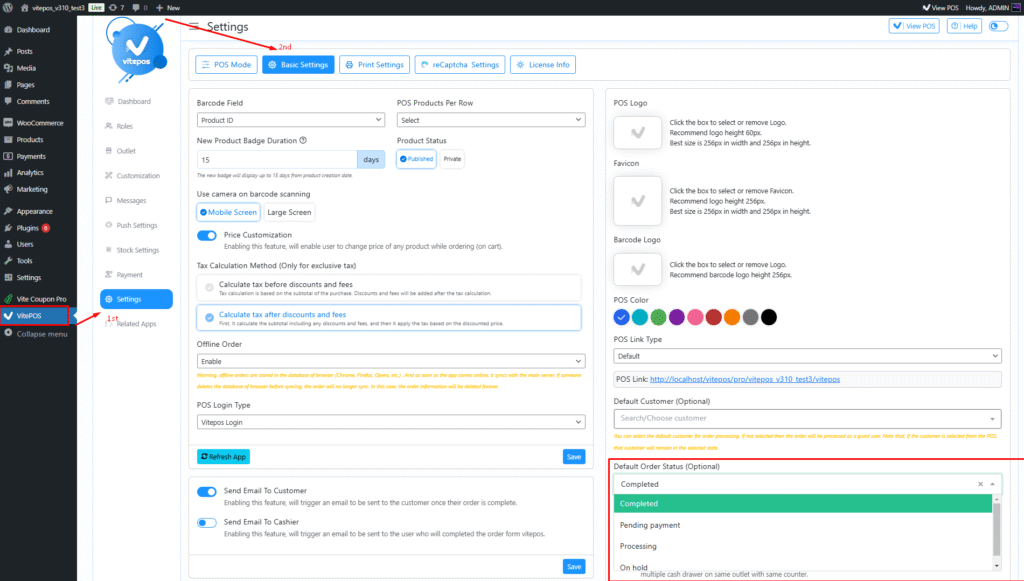Choose Mobile Screen for barcode scanning
This screenshot has height=581, width=1024.
pyautogui.click(x=229, y=212)
